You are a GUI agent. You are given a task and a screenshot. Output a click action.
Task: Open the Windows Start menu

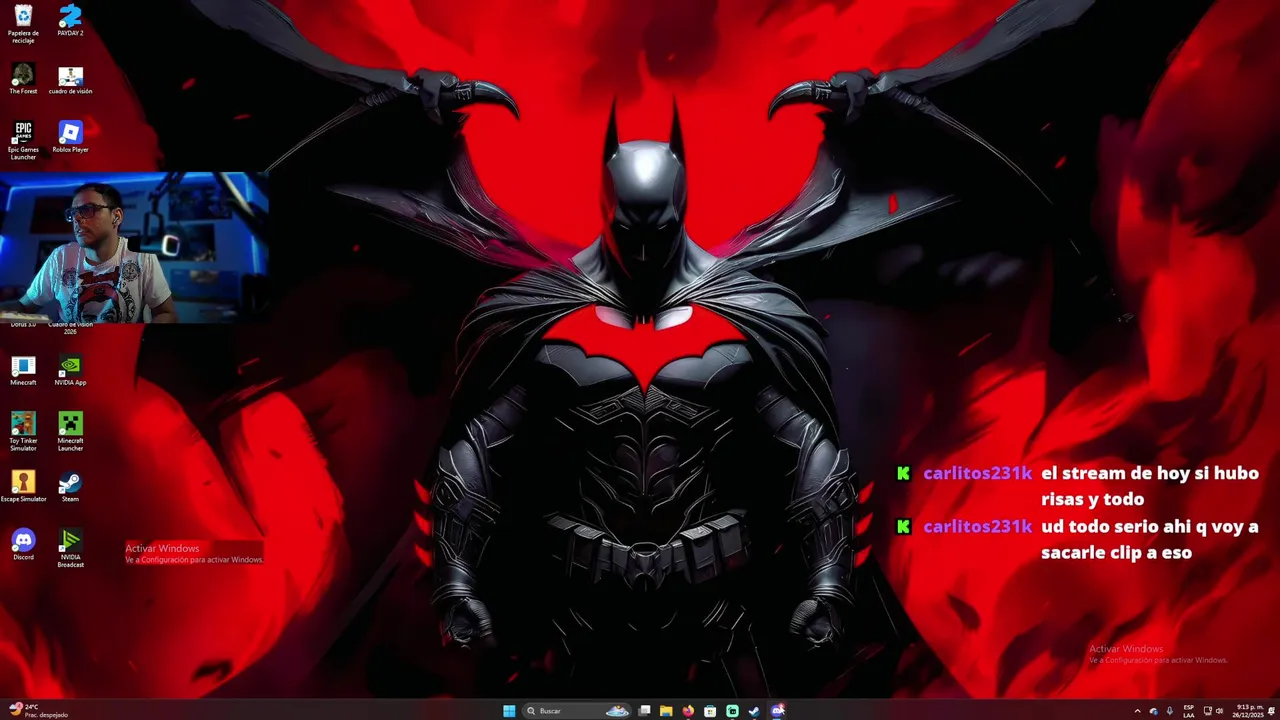[x=509, y=711]
